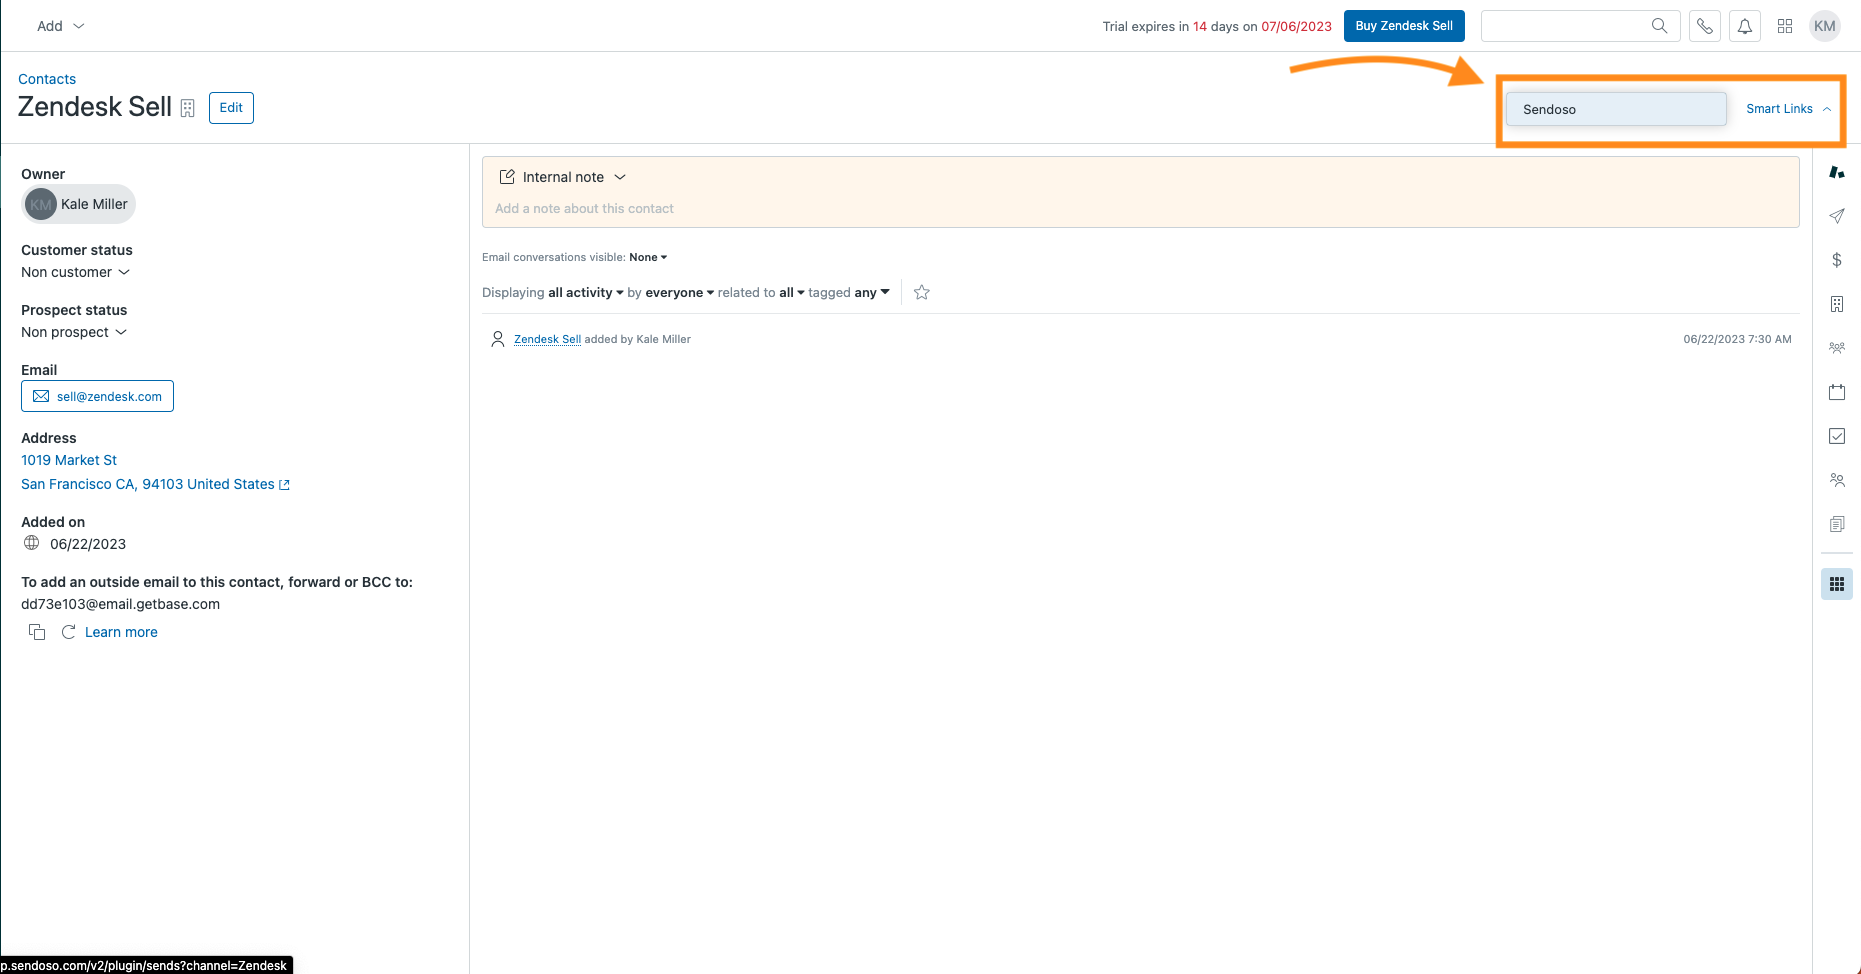
Task: Click the apps grid icon in sidebar
Action: coord(1836,584)
